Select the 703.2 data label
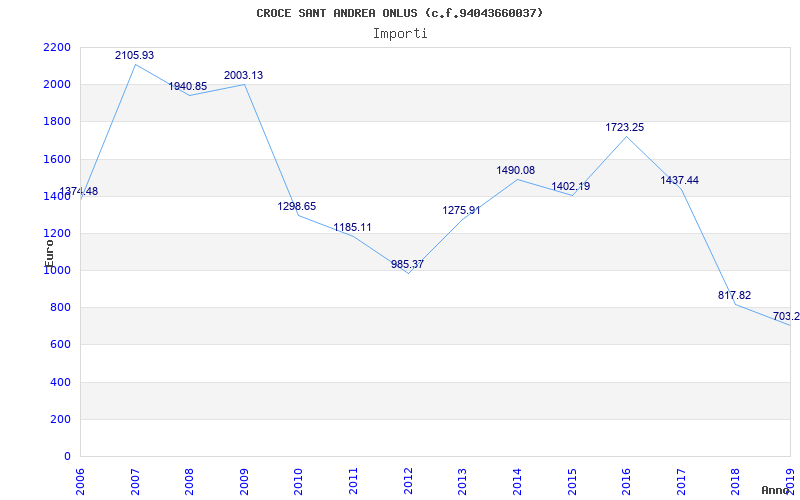Image resolution: width=800 pixels, height=500 pixels. coord(786,316)
